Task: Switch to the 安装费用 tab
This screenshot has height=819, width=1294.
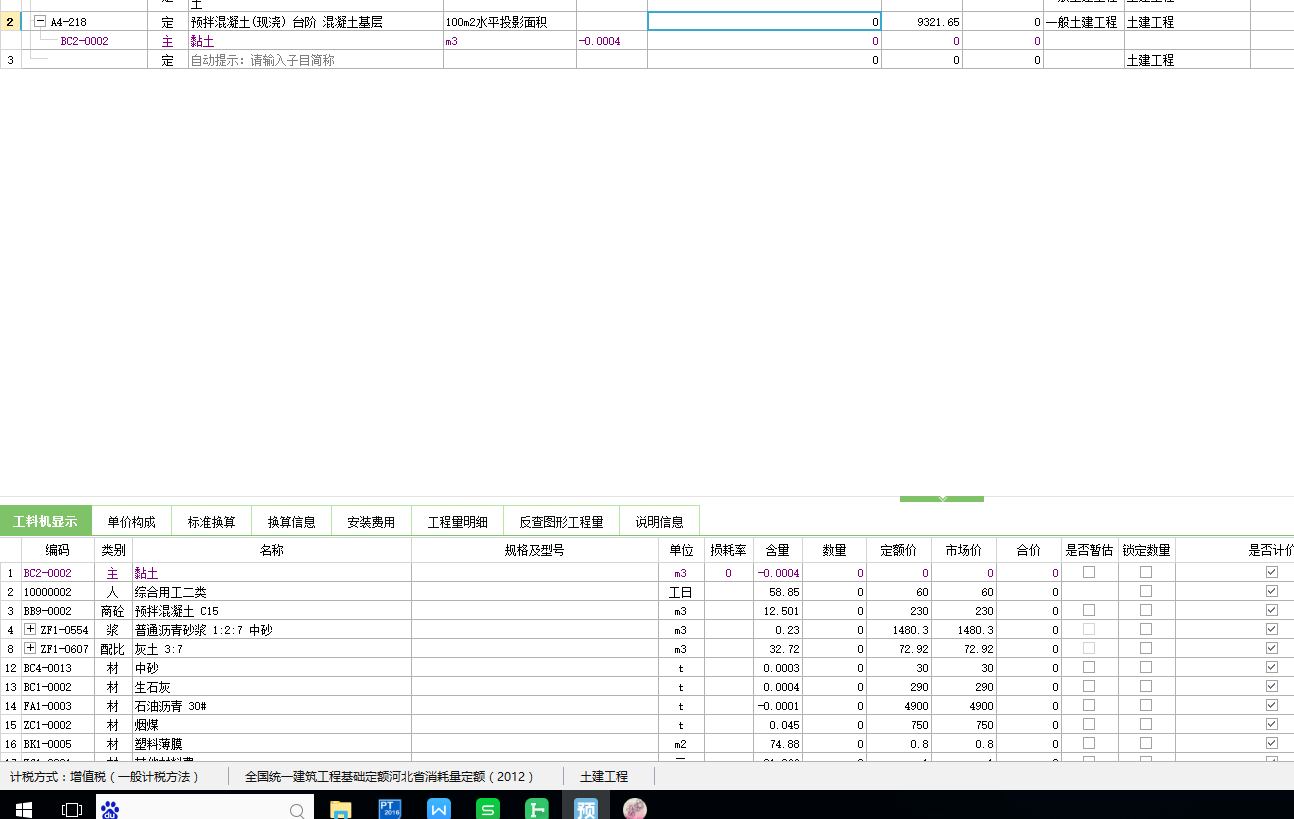Action: [x=371, y=521]
